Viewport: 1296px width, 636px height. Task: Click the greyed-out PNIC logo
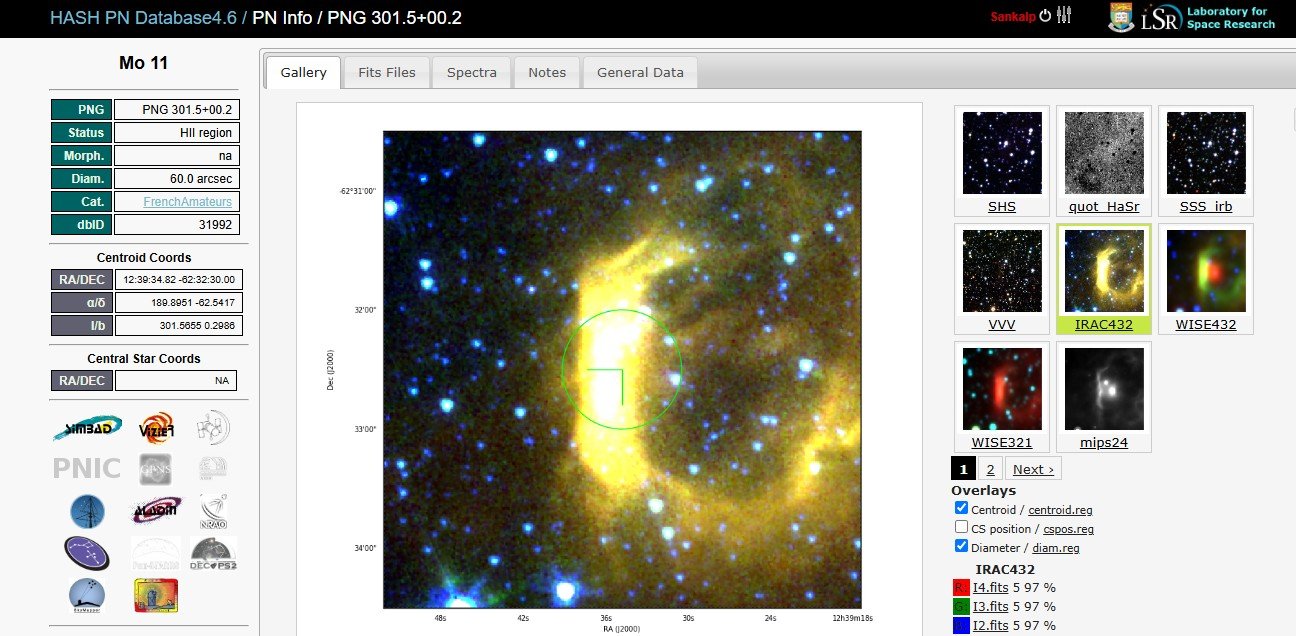pos(87,468)
